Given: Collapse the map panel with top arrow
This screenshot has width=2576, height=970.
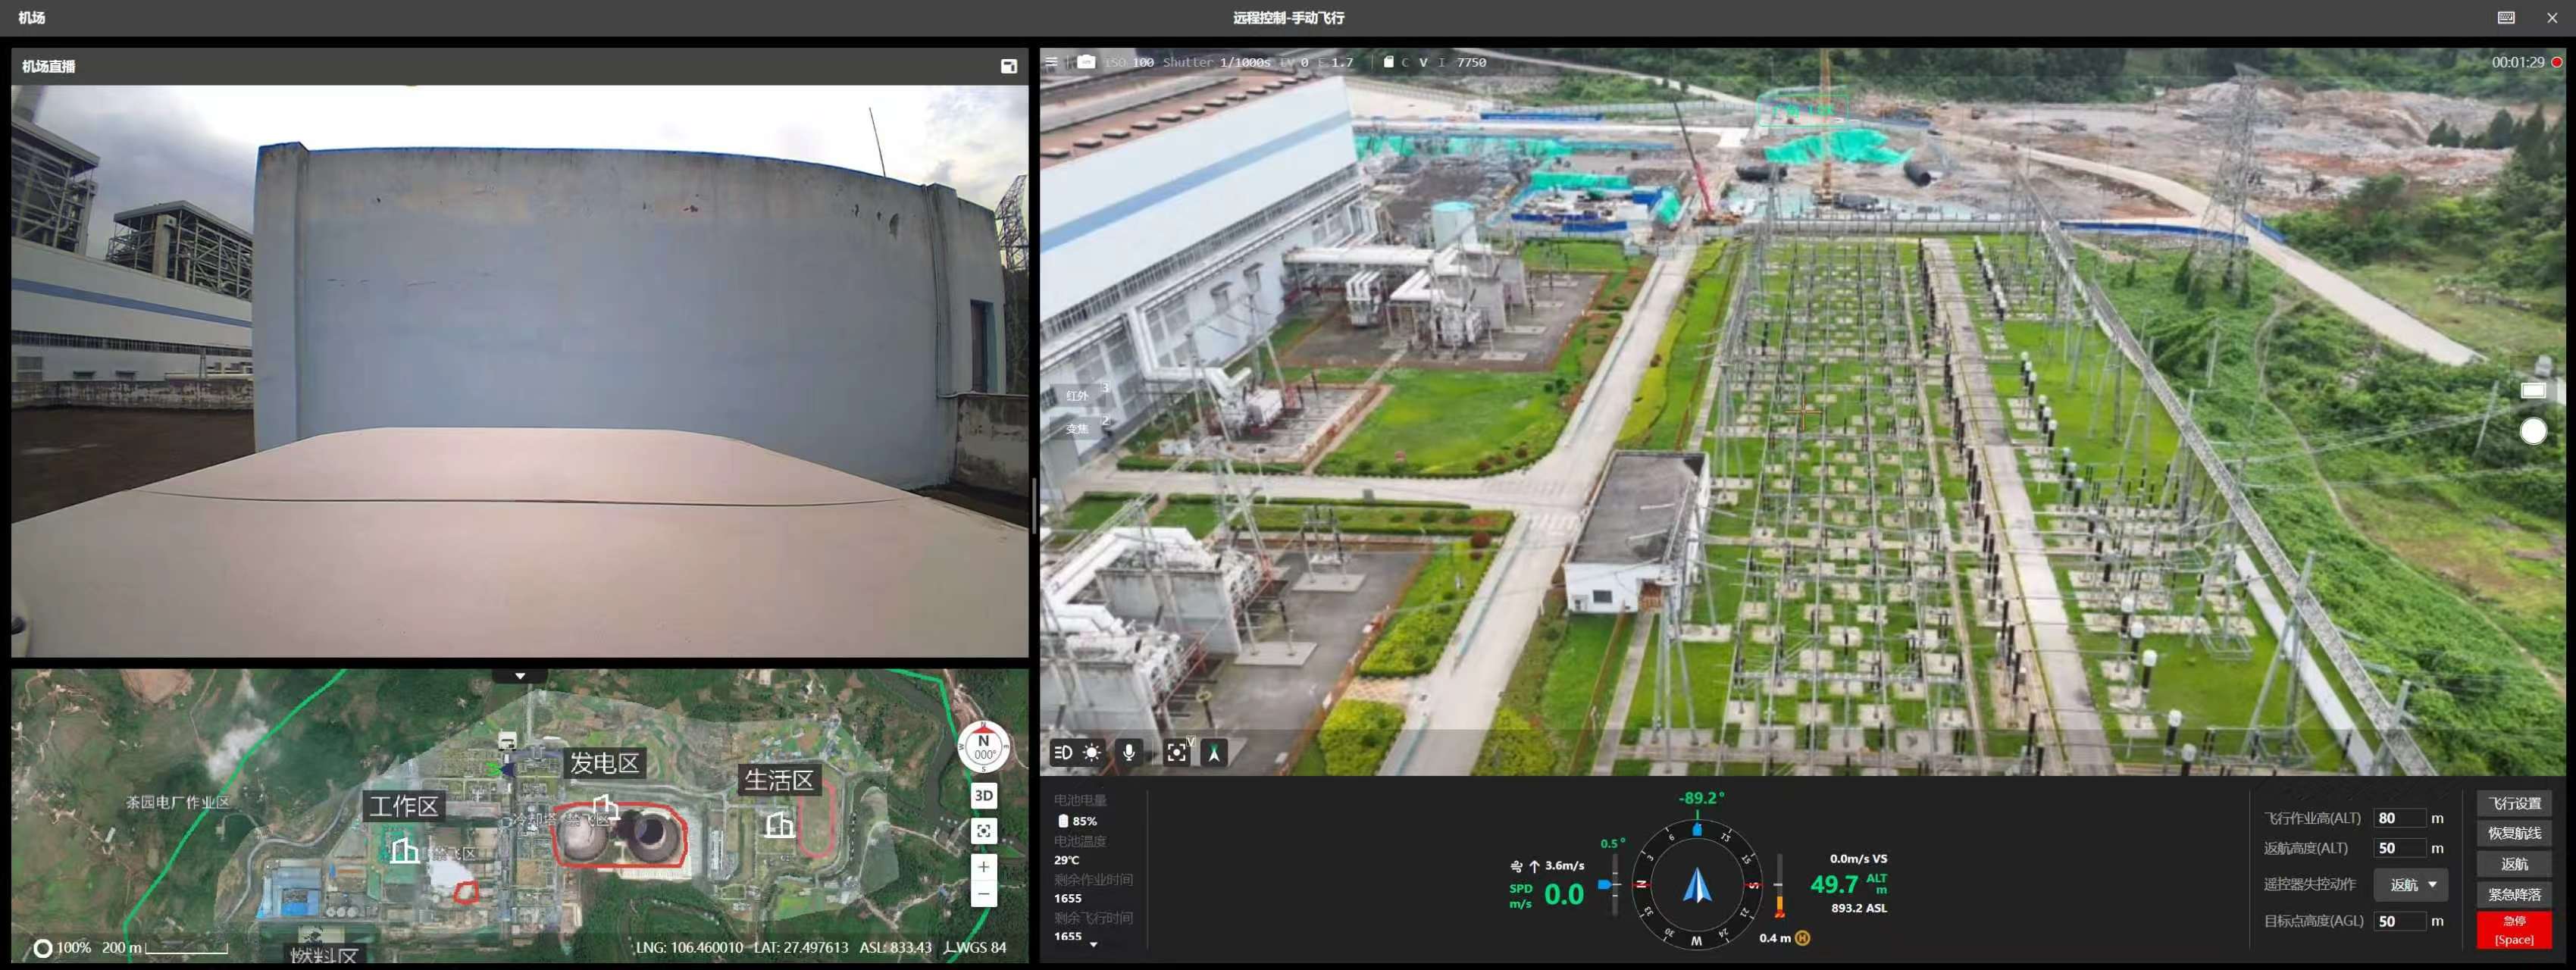Looking at the screenshot, I should pos(520,676).
